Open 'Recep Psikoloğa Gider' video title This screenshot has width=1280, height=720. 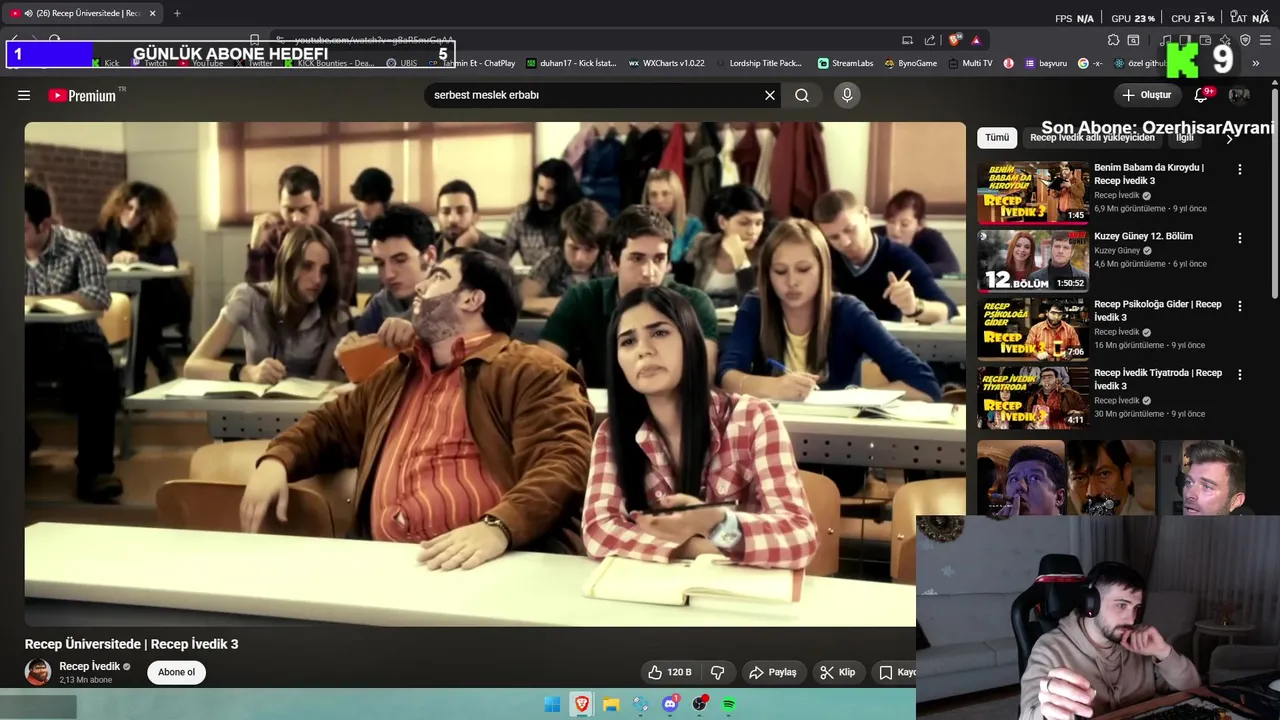pos(1157,310)
